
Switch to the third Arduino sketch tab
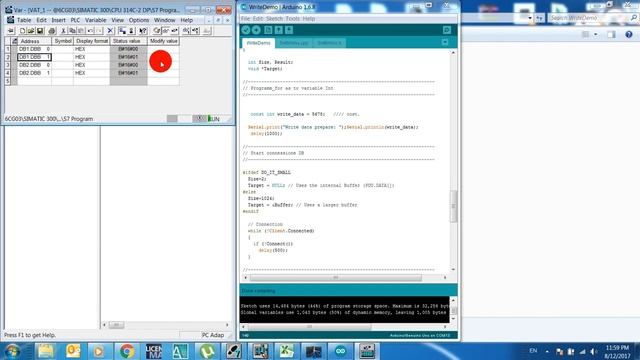[x=329, y=43]
